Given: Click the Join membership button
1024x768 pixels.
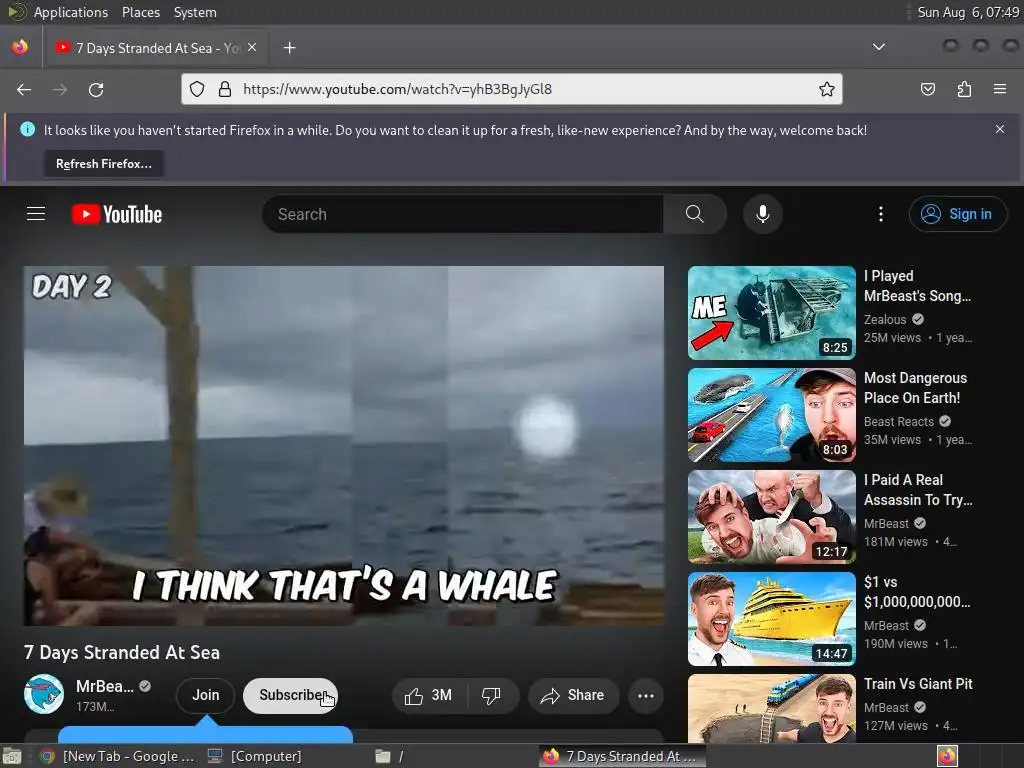Looking at the screenshot, I should click(205, 696).
